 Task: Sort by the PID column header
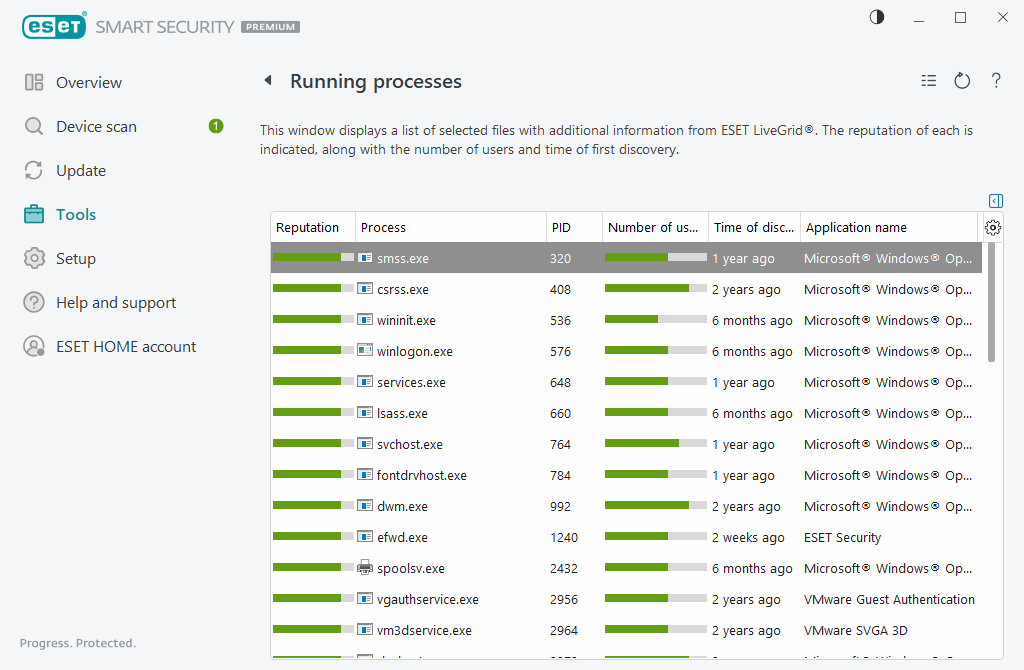[x=574, y=227]
